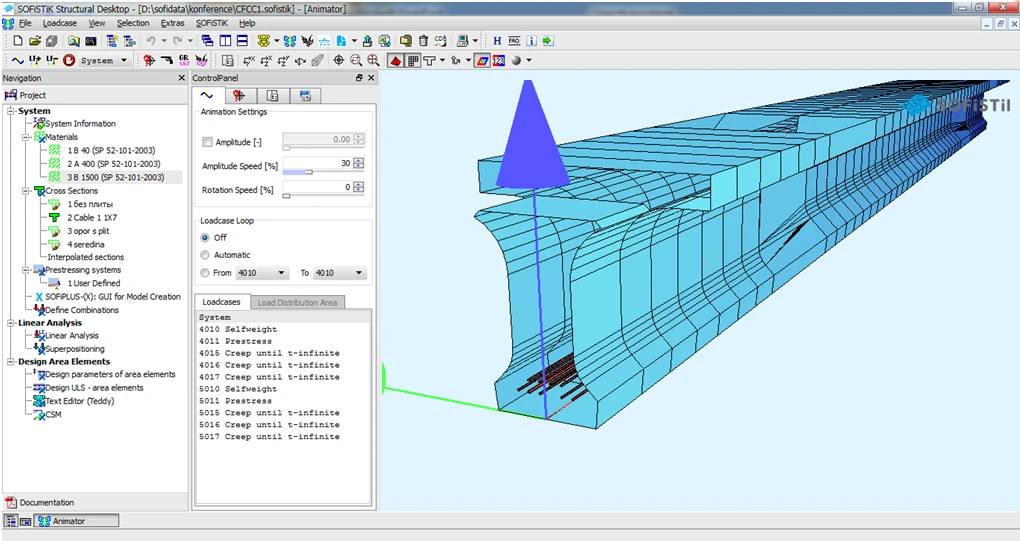Open the Loadcase menu
Viewport: 1020px width, 541px height.
[60, 23]
